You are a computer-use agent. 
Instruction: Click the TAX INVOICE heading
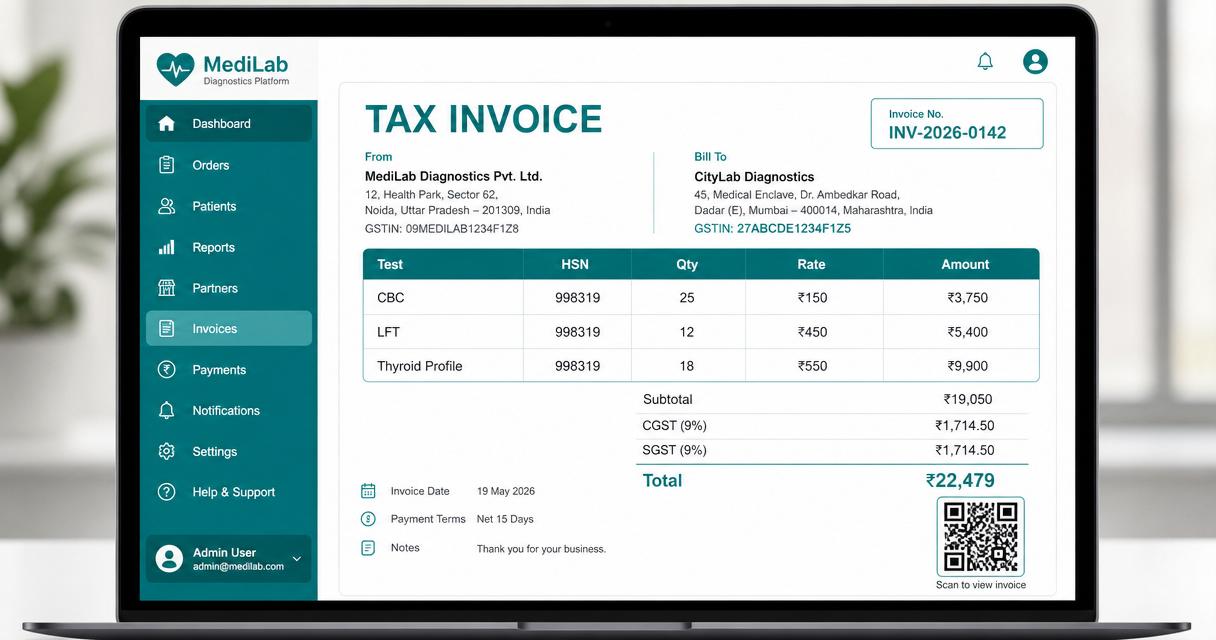point(484,119)
